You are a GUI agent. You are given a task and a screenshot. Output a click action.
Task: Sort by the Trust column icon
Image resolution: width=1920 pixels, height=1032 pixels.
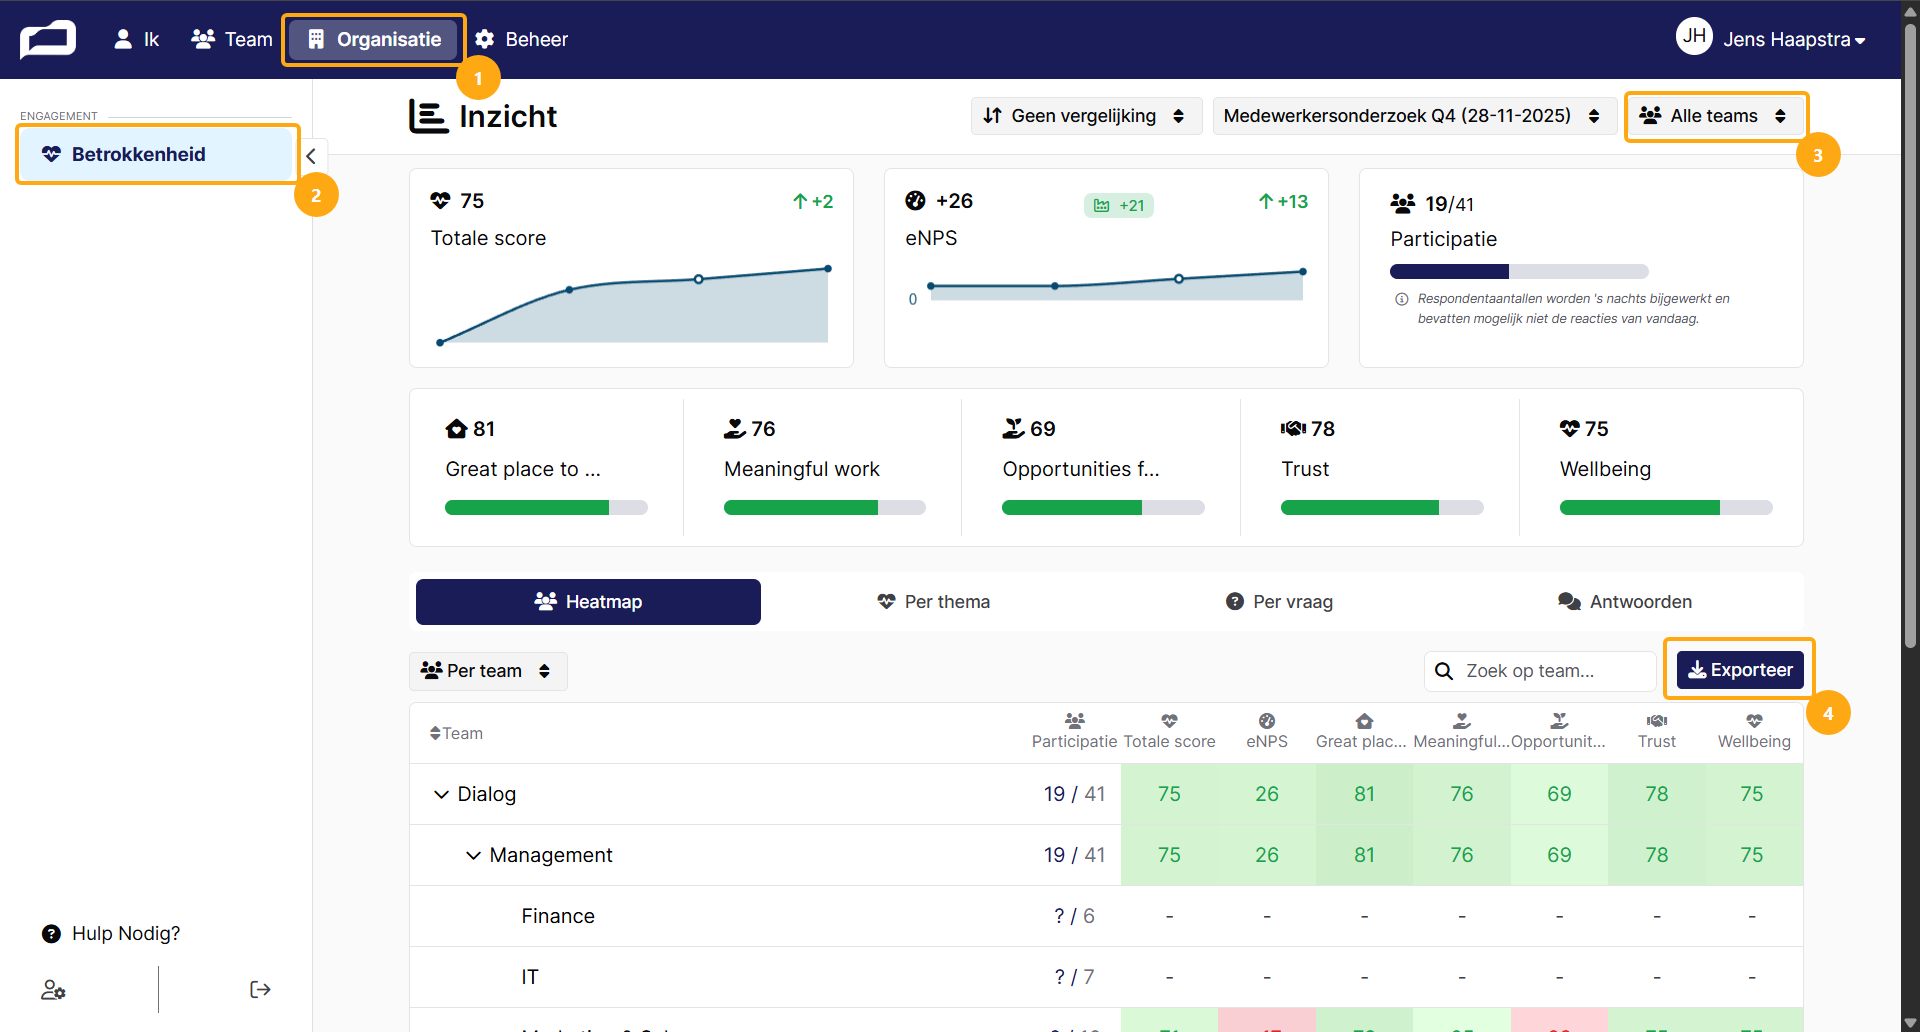coord(1657,721)
